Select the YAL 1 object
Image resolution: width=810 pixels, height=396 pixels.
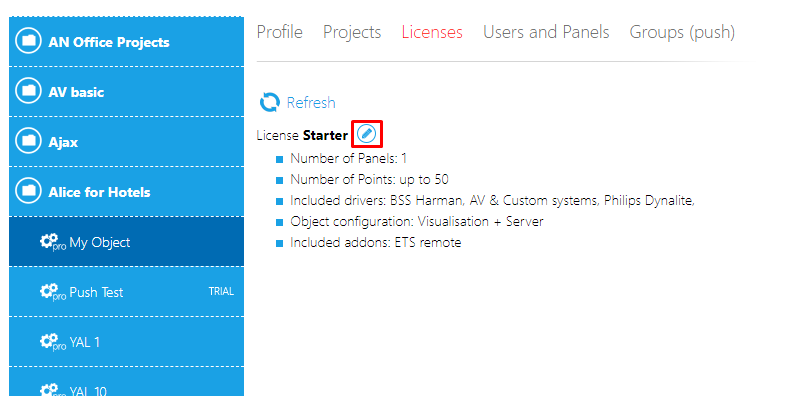pos(126,342)
